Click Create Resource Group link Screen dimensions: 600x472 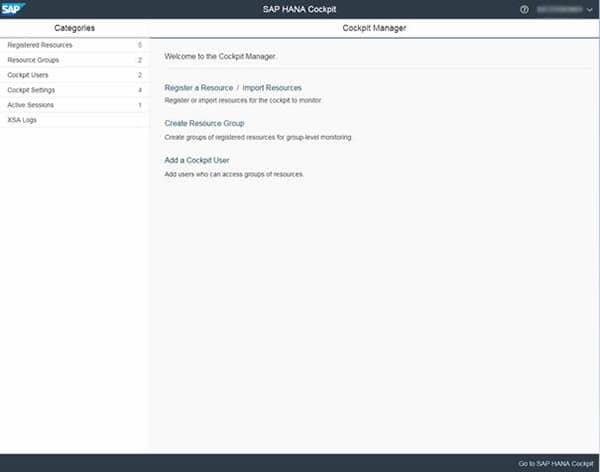pos(204,123)
